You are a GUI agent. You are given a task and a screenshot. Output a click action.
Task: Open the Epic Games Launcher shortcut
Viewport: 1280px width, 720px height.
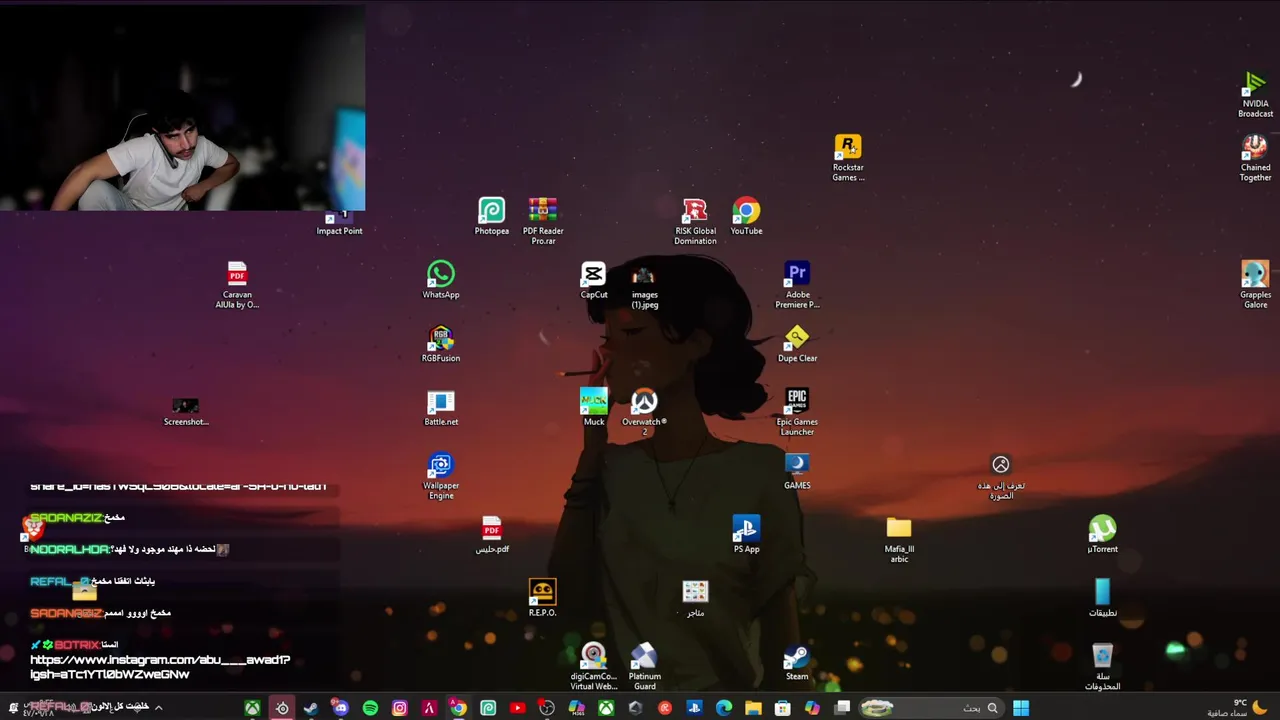coord(797,412)
